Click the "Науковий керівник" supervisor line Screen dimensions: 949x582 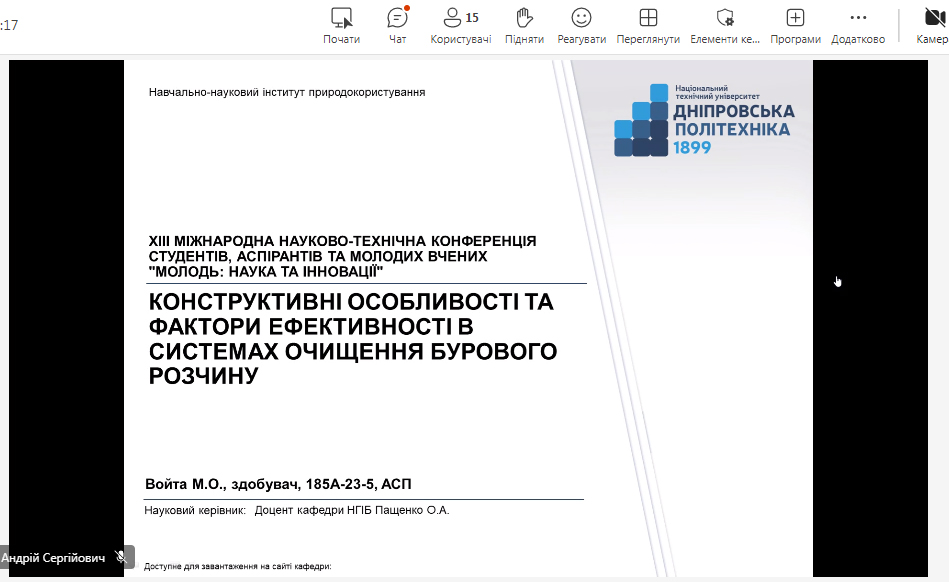click(x=297, y=510)
